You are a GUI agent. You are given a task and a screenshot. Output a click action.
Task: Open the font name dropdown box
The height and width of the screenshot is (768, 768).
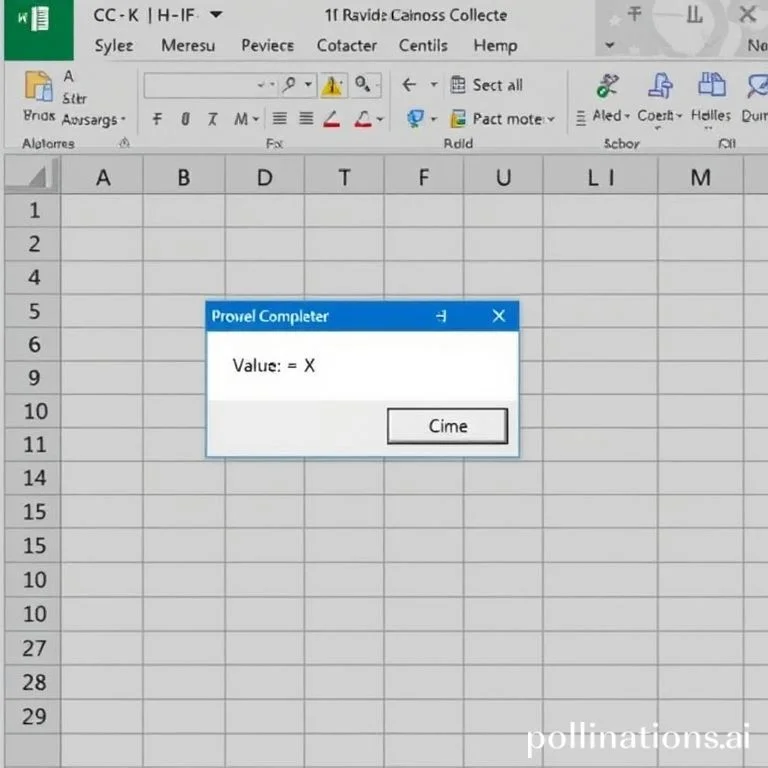pos(208,86)
